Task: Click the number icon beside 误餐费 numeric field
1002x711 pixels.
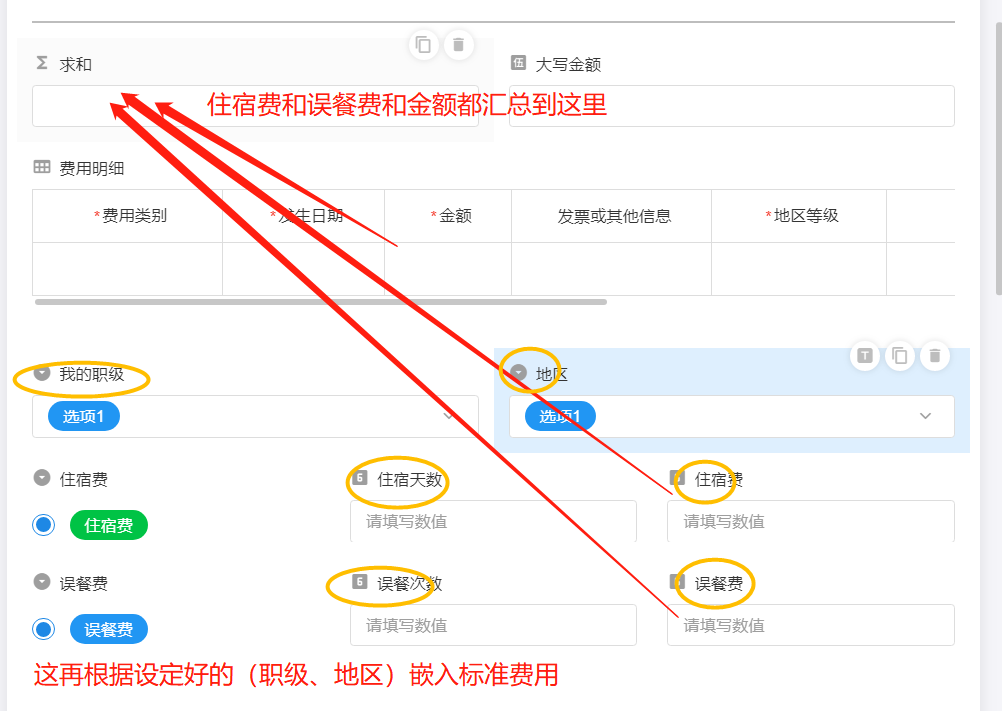Action: [677, 582]
